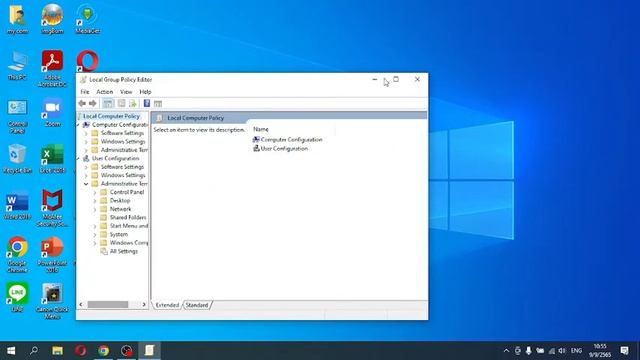Click the Show/Hide Action Pane toolbar icon

tap(158, 103)
